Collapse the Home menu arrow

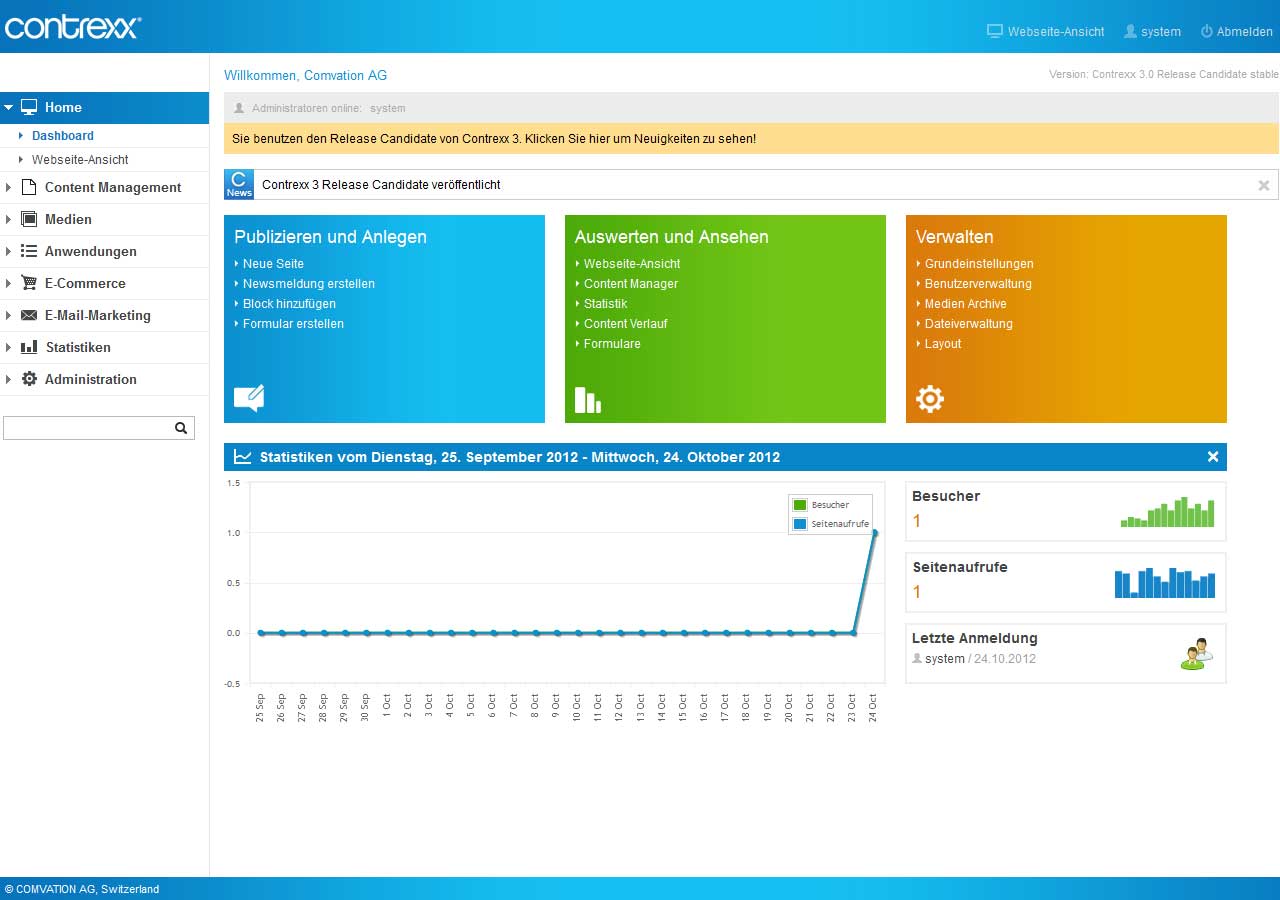tap(8, 107)
